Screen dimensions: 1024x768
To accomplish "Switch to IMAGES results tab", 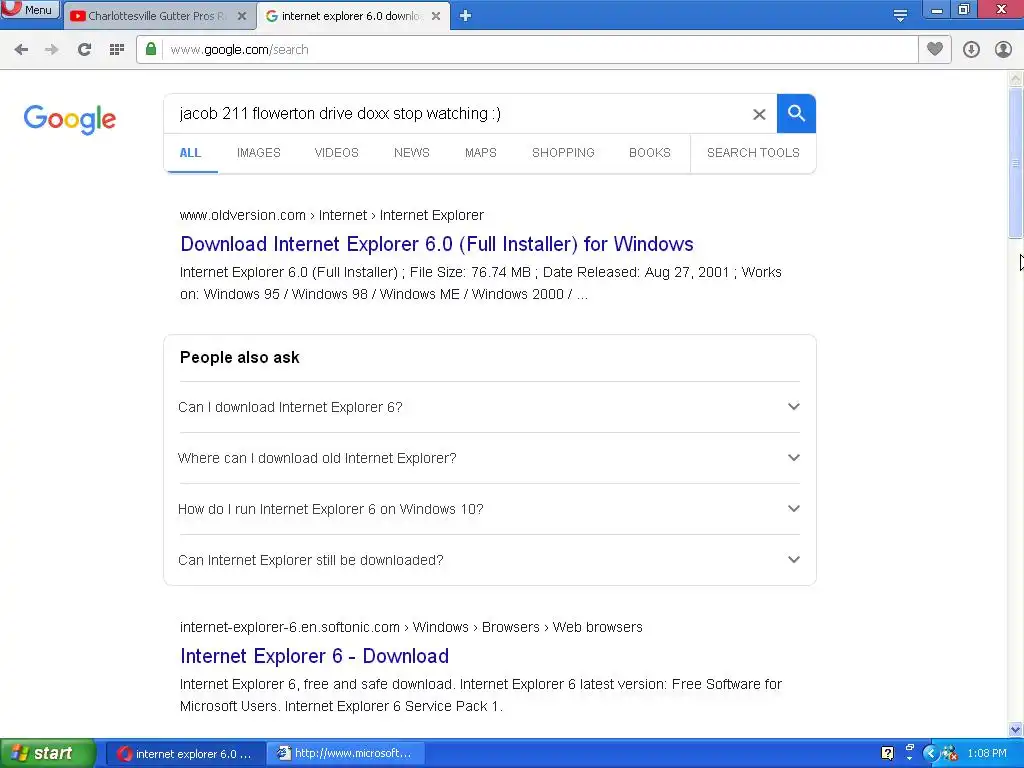I will click(259, 153).
